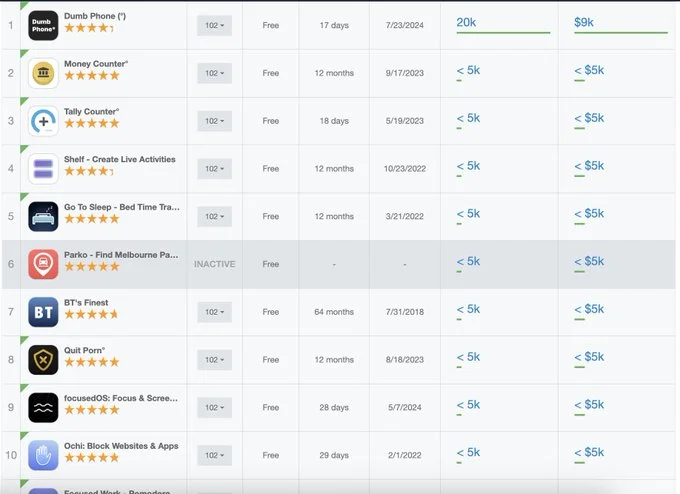
Task: Open the 102 dropdown for BT's Finest
Action: (214, 312)
